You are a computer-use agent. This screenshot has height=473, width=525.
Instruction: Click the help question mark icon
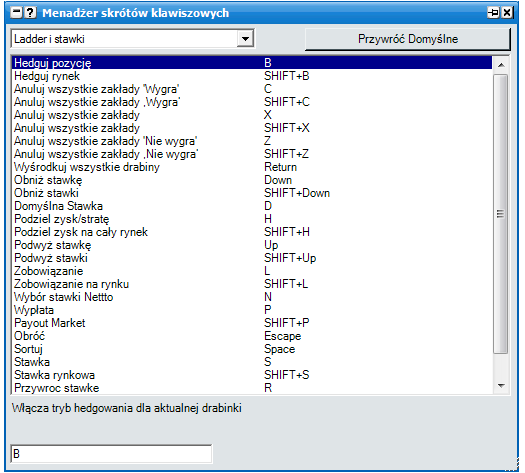pos(30,13)
